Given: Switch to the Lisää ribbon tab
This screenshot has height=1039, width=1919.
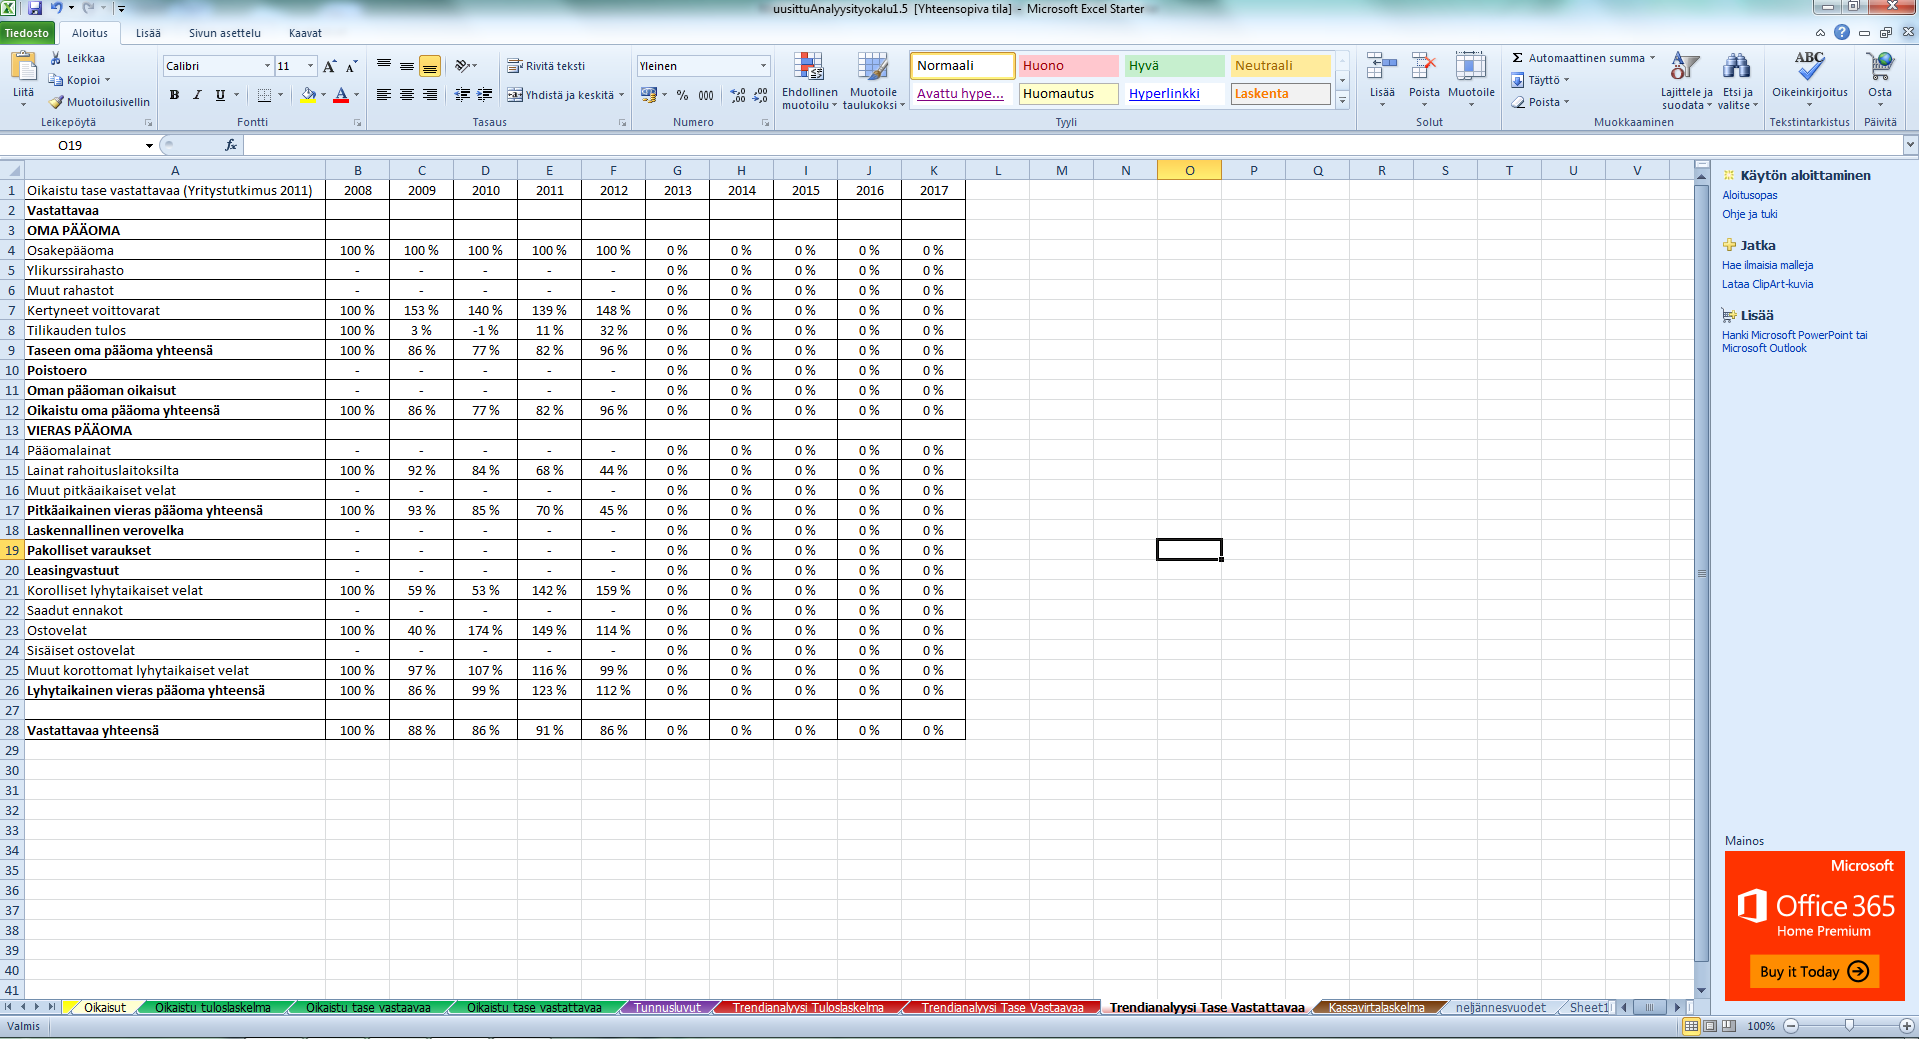Looking at the screenshot, I should (148, 33).
